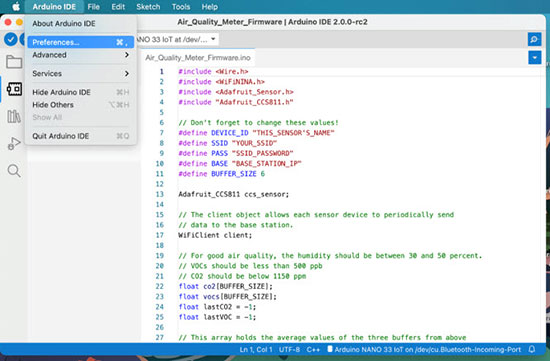Expand the Advanced submenu
550x361 pixels.
tap(81, 55)
